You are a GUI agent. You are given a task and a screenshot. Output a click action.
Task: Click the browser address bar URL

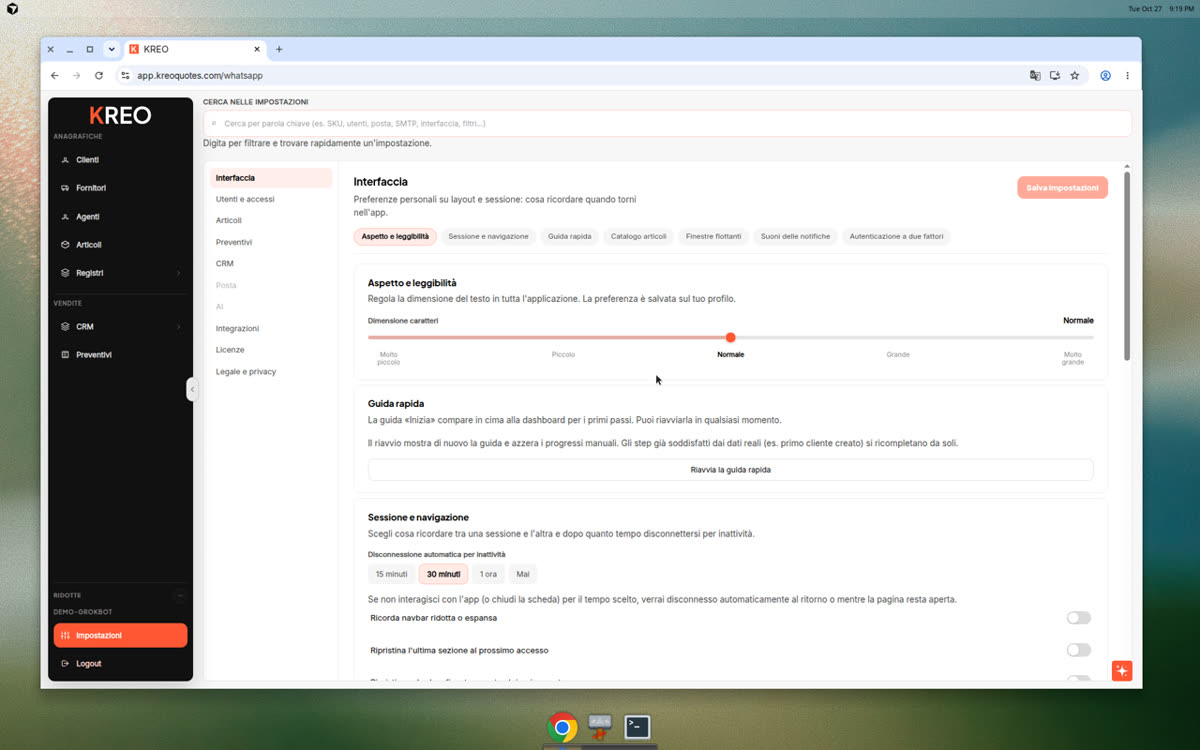pyautogui.click(x=200, y=75)
